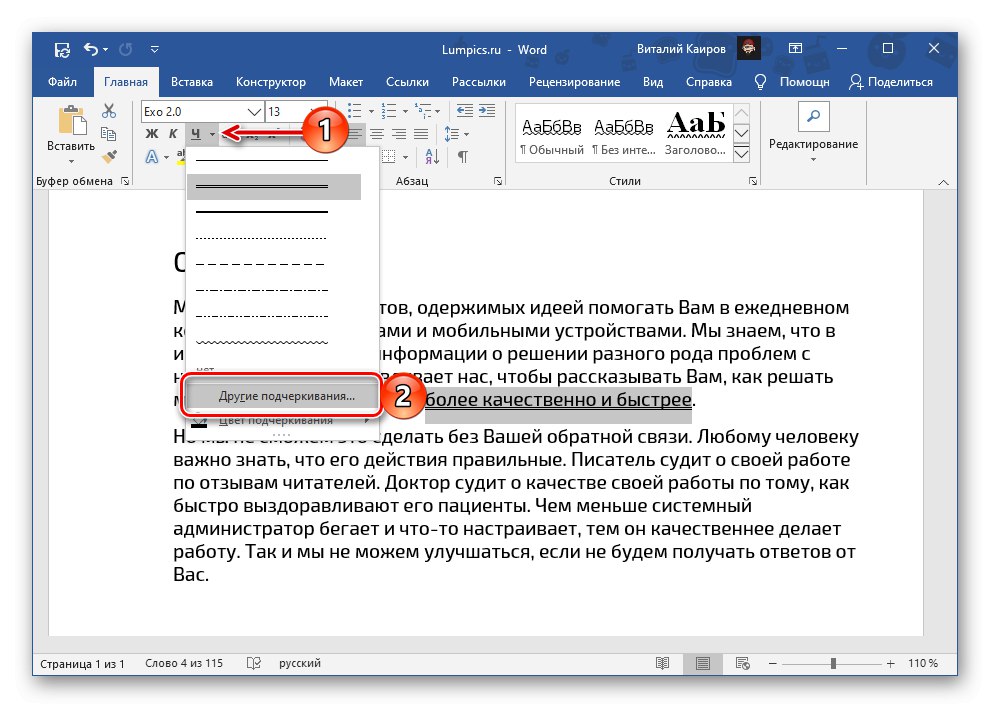Screen dimensions: 990x708
Task: Click the Поделиться button
Action: click(902, 82)
